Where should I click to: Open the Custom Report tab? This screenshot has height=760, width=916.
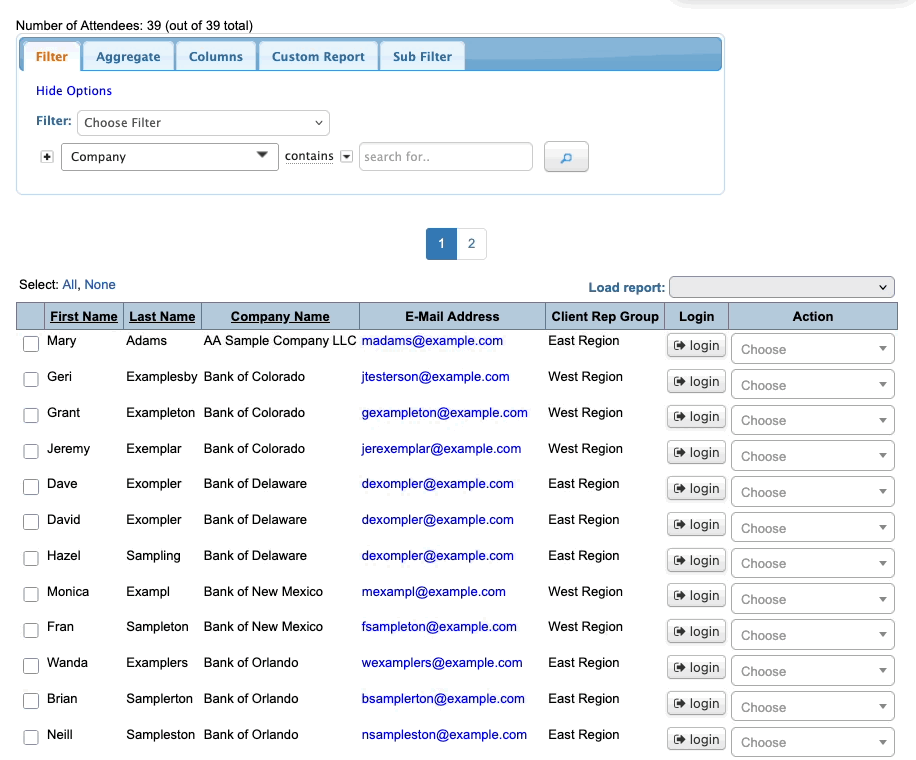coord(318,57)
